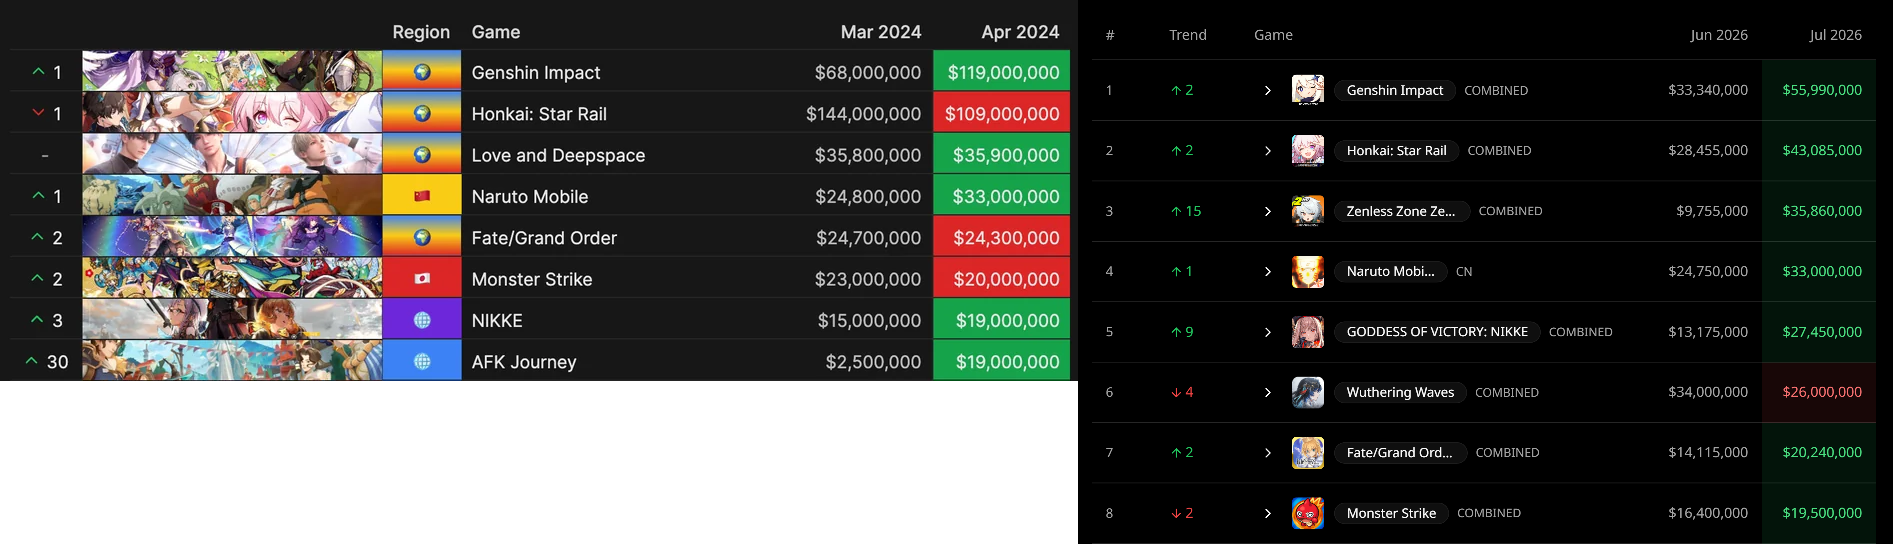
Task: Expand the Fate/Grand Order row chevron
Action: 1268,453
